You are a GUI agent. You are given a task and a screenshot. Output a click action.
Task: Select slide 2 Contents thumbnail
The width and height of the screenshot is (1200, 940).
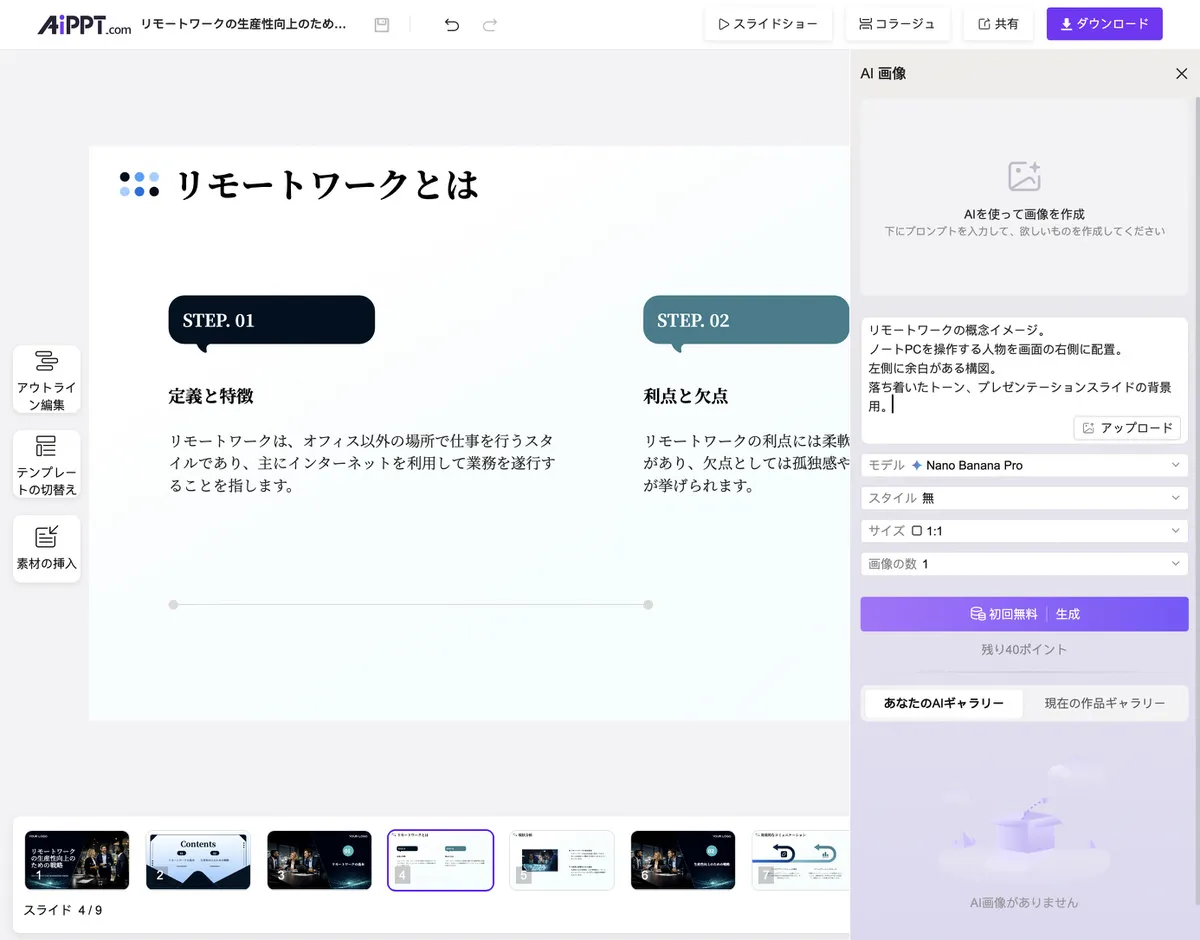(x=198, y=860)
